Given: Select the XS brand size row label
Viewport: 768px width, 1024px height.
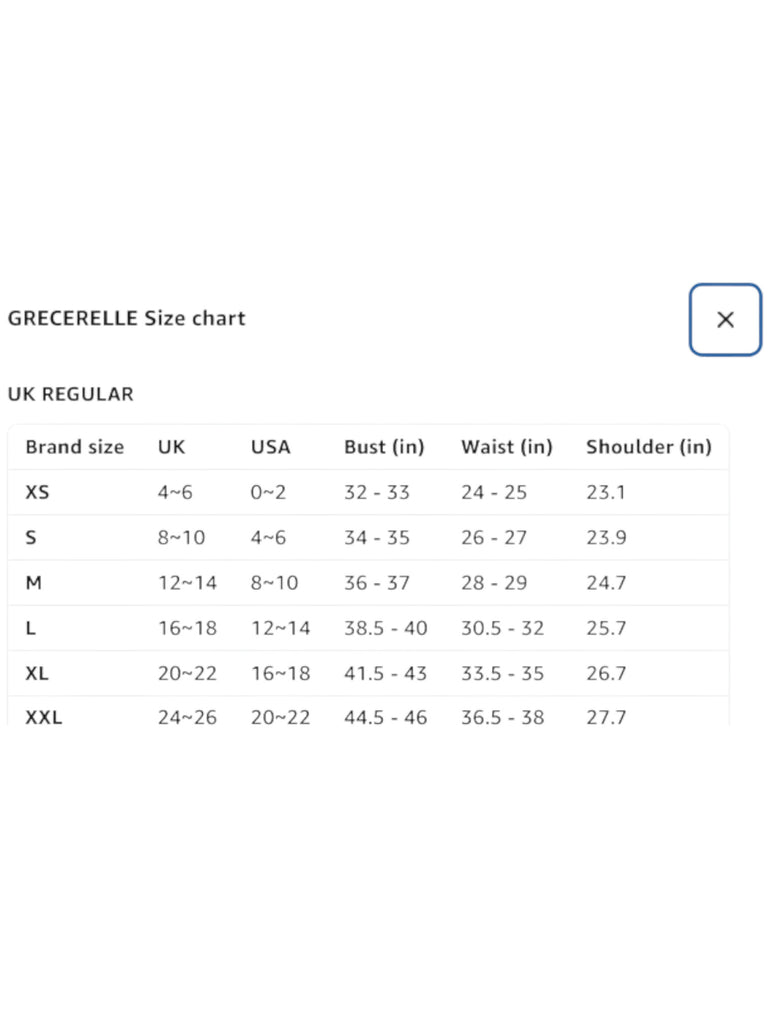Looking at the screenshot, I should coord(37,492).
